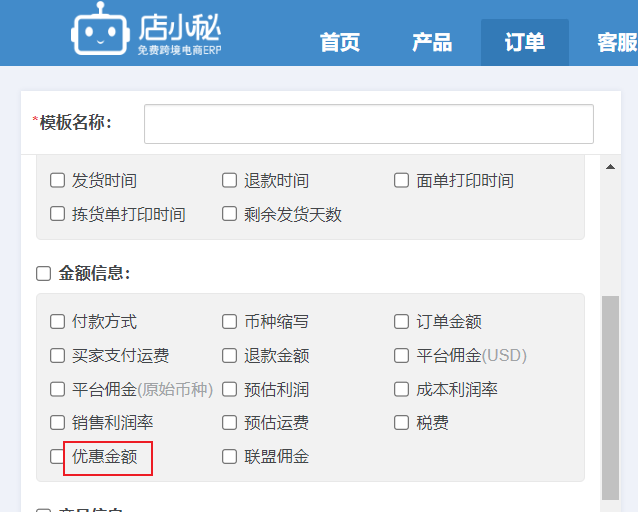Image resolution: width=638 pixels, height=512 pixels.
Task: Click the vertical scrollbar thumb
Action: click(x=610, y=398)
